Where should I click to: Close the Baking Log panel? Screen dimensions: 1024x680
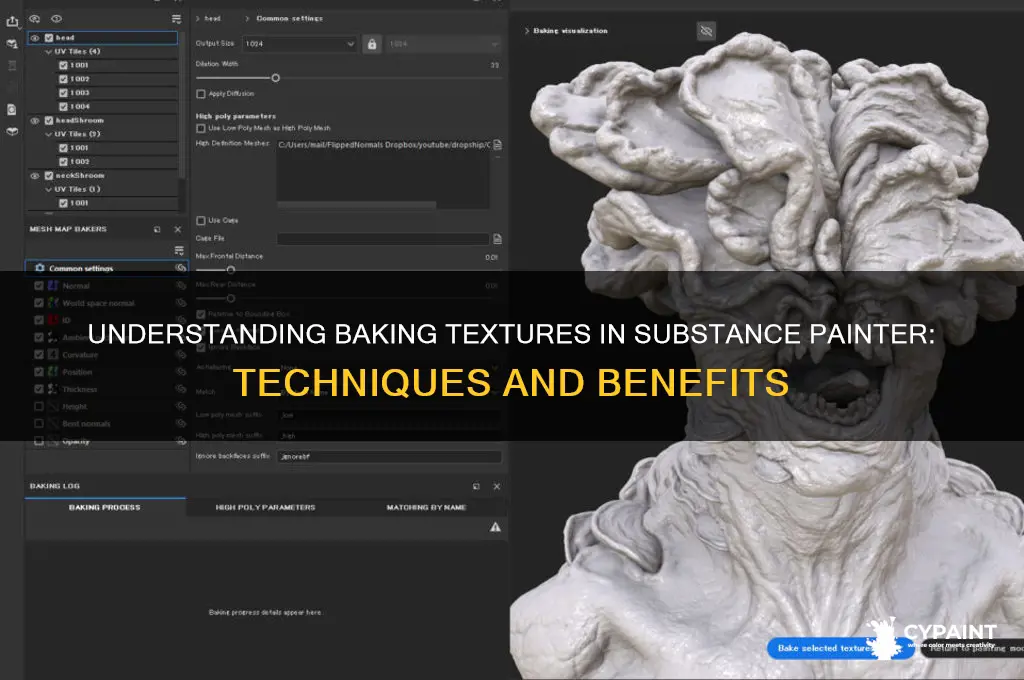(x=496, y=487)
